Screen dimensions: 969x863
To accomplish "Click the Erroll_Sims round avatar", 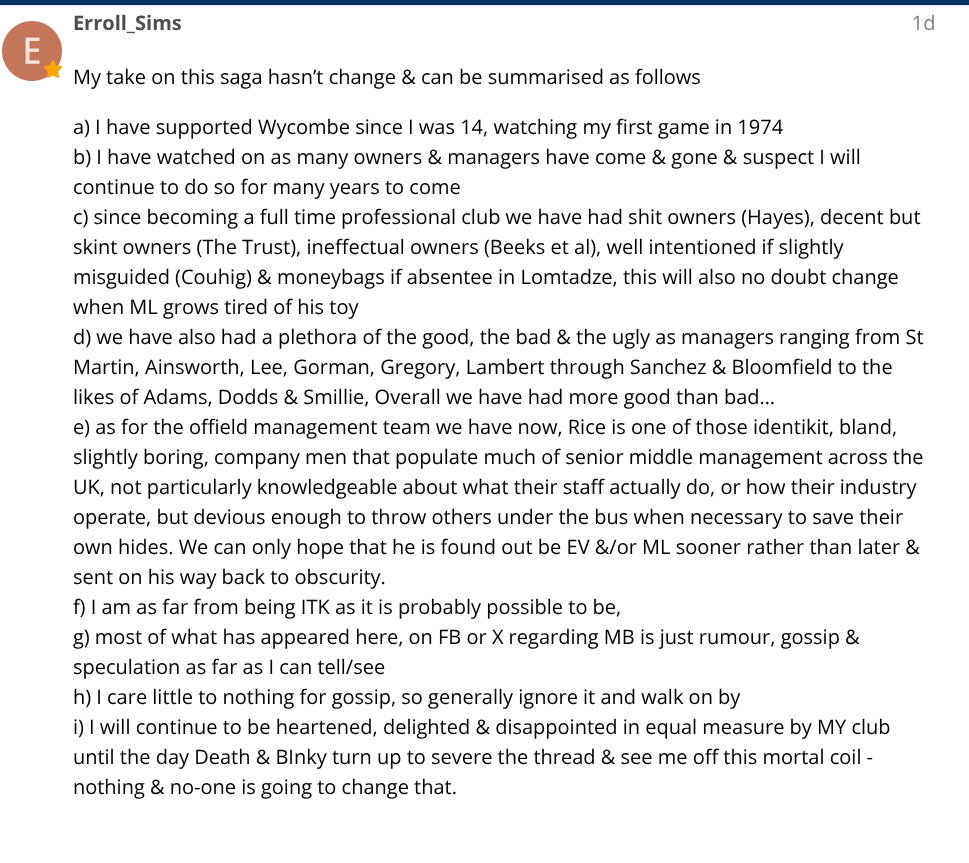I will pos(33,50).
